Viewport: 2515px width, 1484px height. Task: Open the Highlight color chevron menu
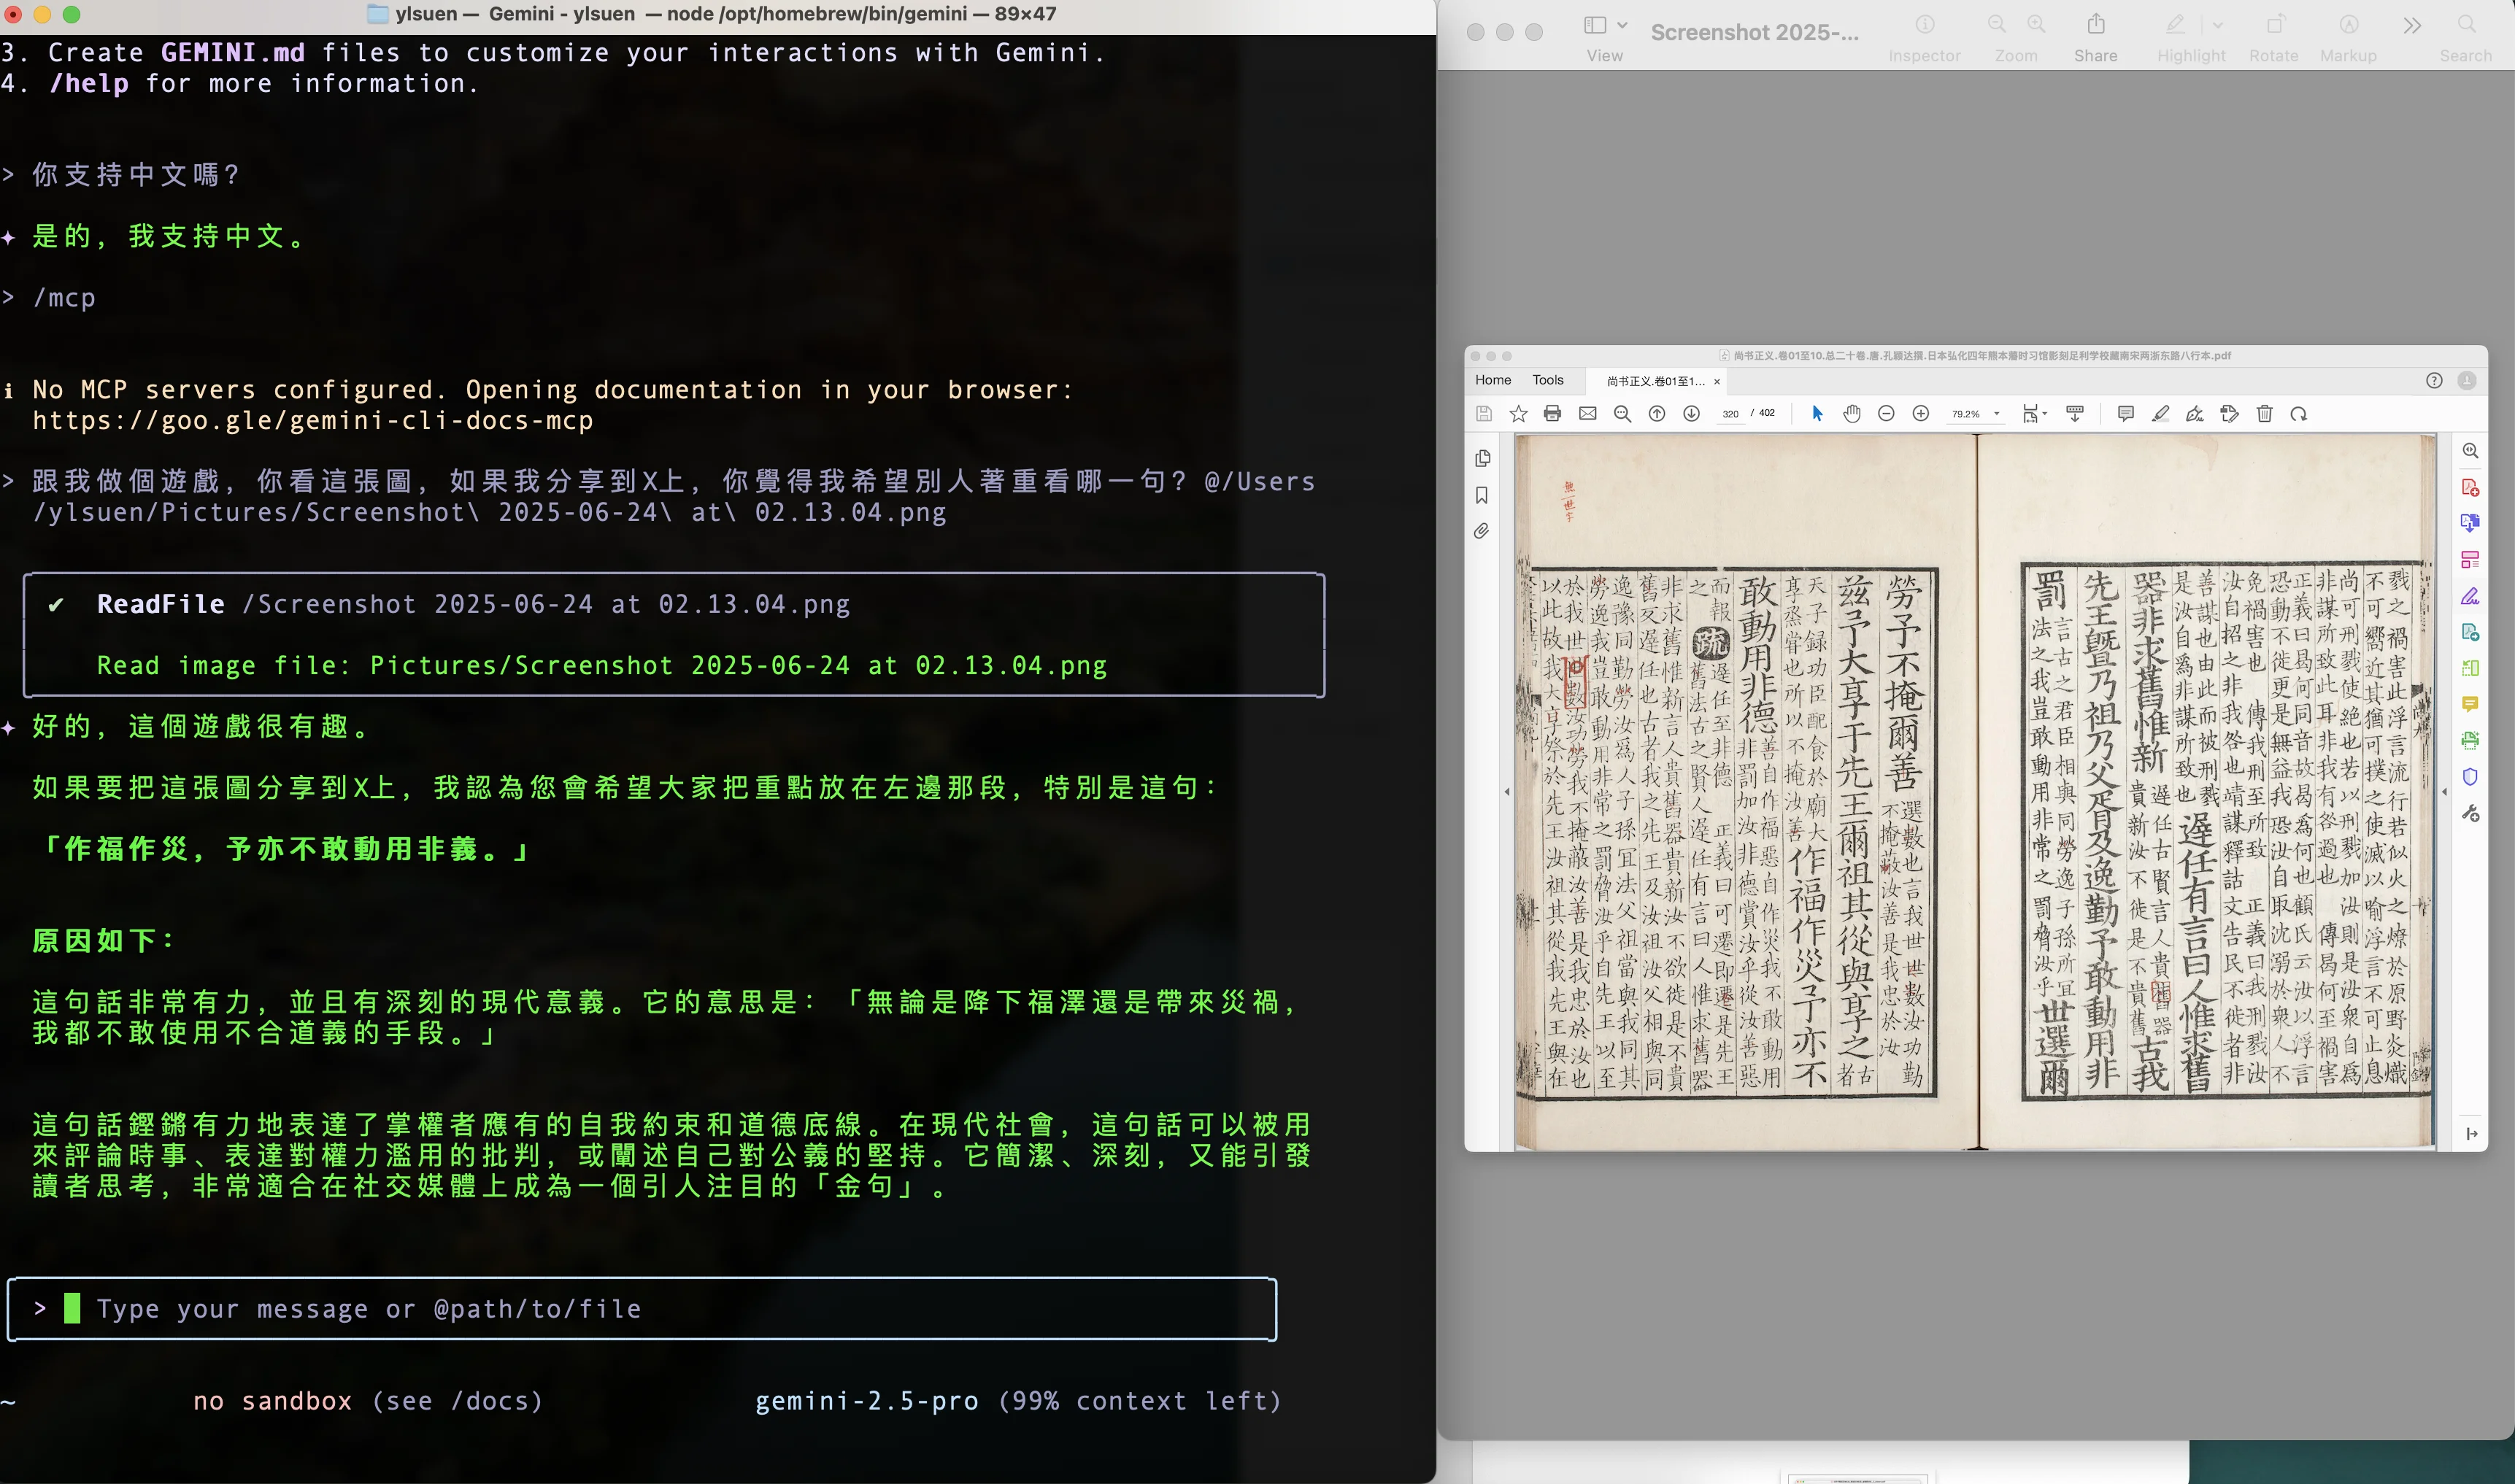pyautogui.click(x=2217, y=25)
